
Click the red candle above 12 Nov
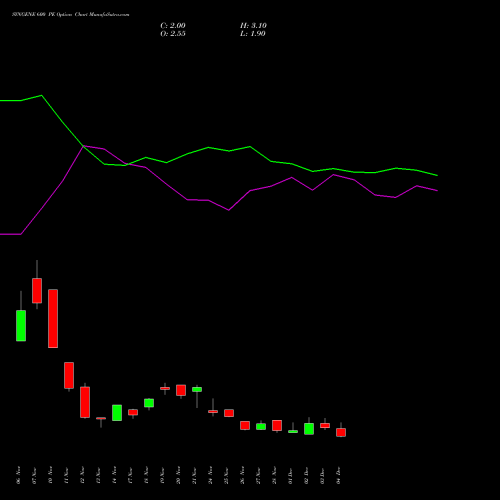click(x=85, y=402)
